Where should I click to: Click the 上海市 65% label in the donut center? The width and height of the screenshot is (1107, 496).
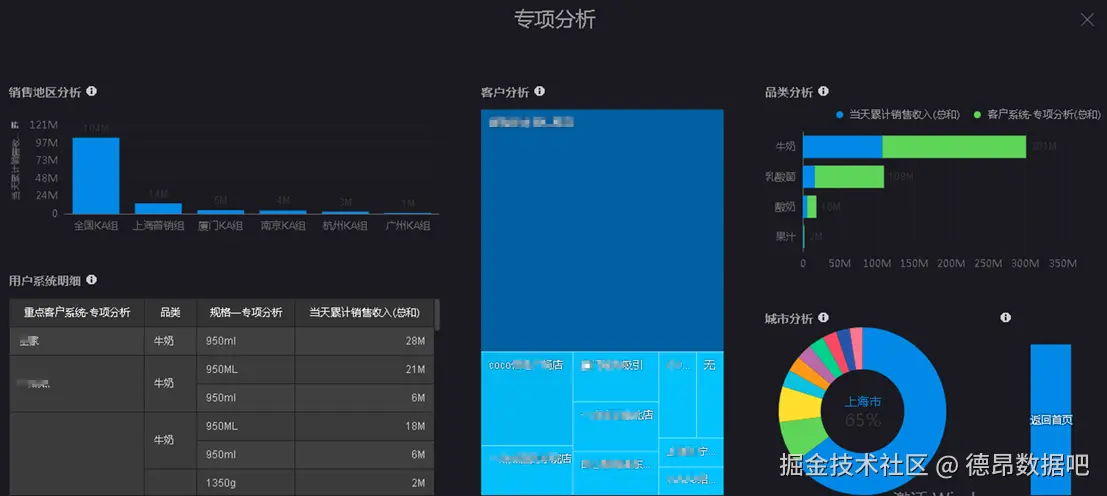point(863,412)
